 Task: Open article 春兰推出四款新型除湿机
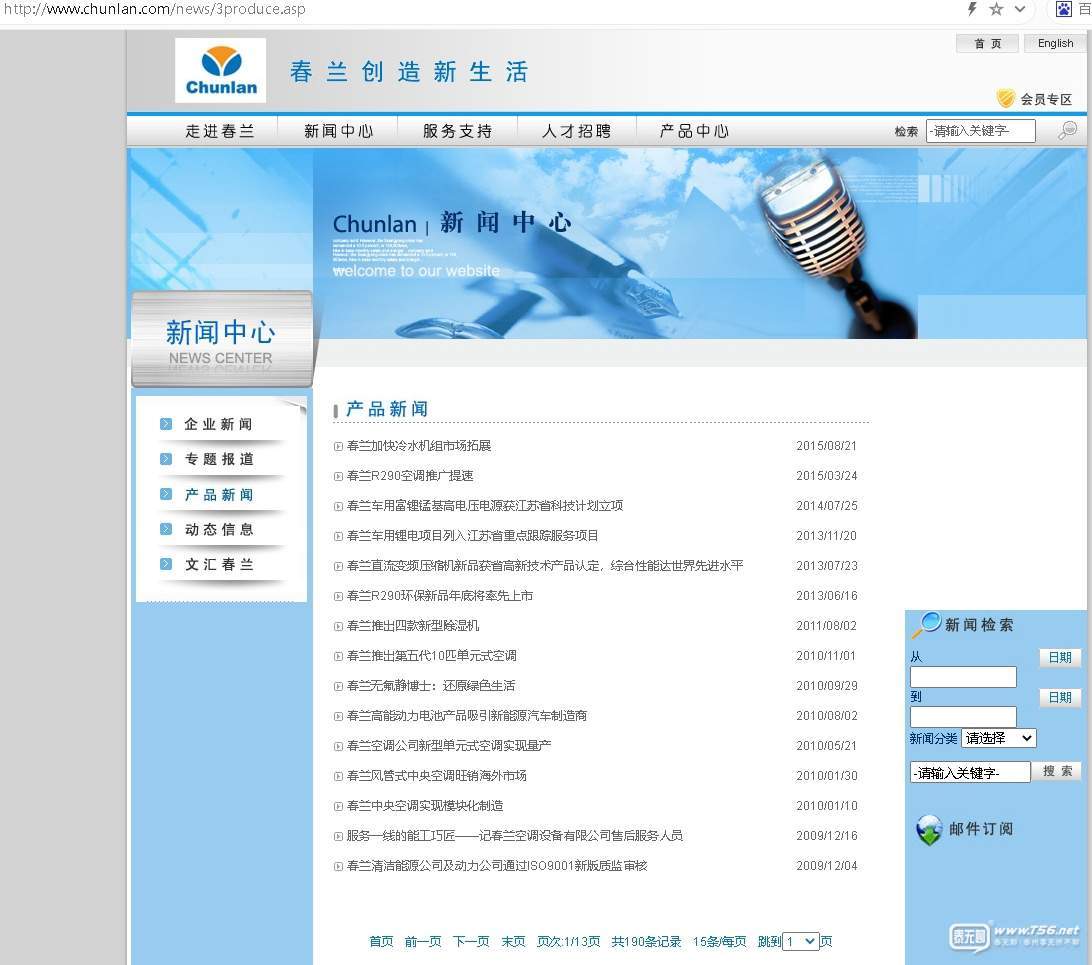tap(412, 625)
